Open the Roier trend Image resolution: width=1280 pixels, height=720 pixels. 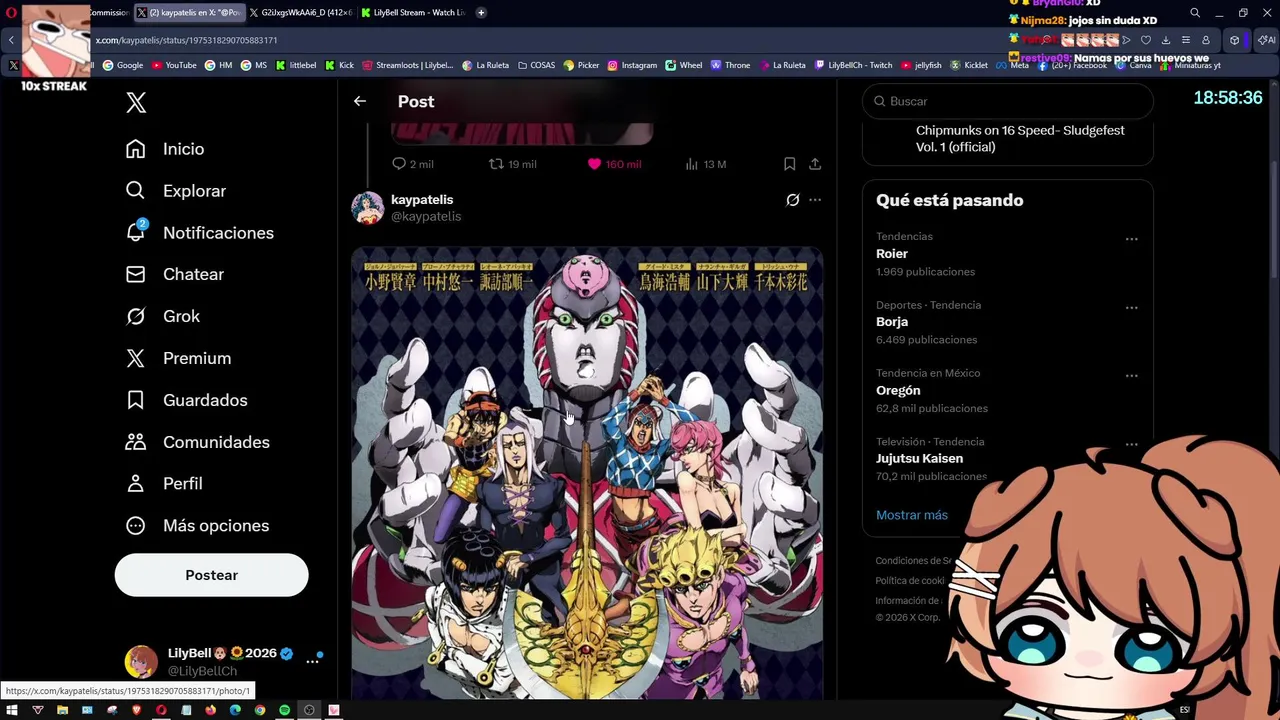point(892,254)
